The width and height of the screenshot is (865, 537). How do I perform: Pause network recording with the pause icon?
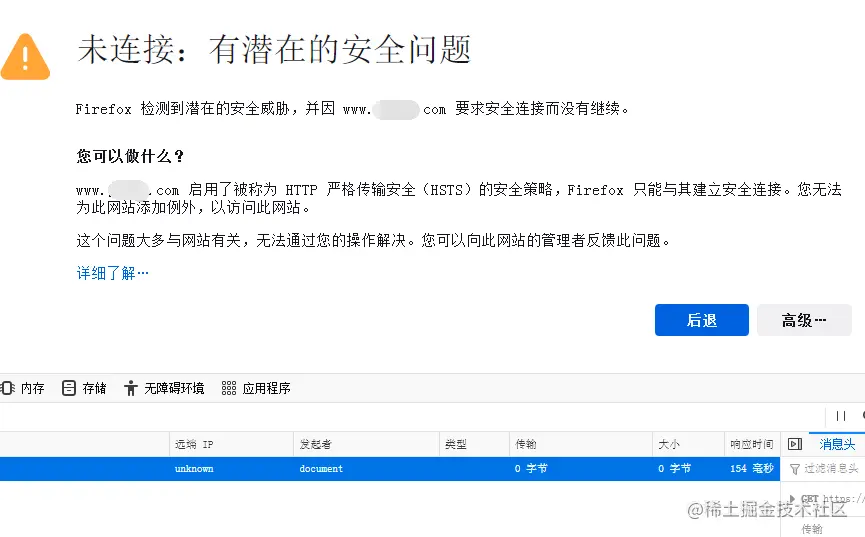click(841, 416)
